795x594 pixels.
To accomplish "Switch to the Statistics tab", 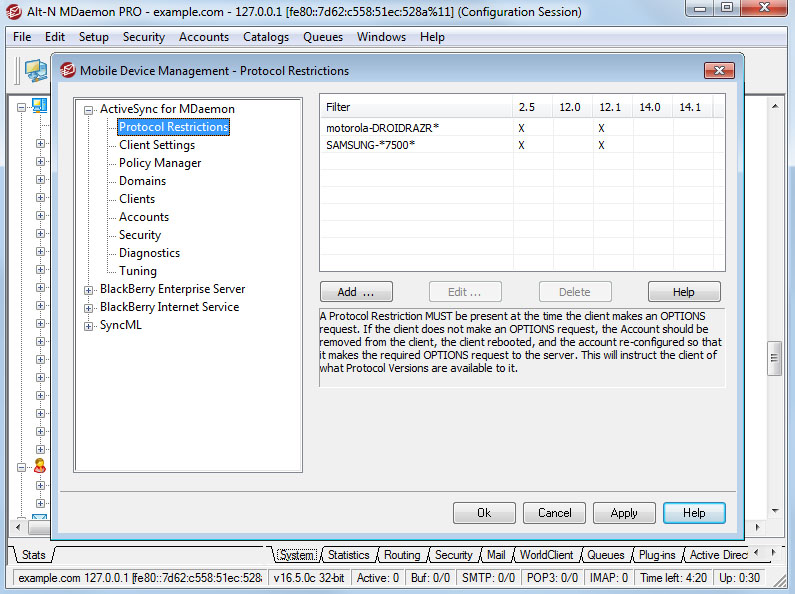I will 348,555.
